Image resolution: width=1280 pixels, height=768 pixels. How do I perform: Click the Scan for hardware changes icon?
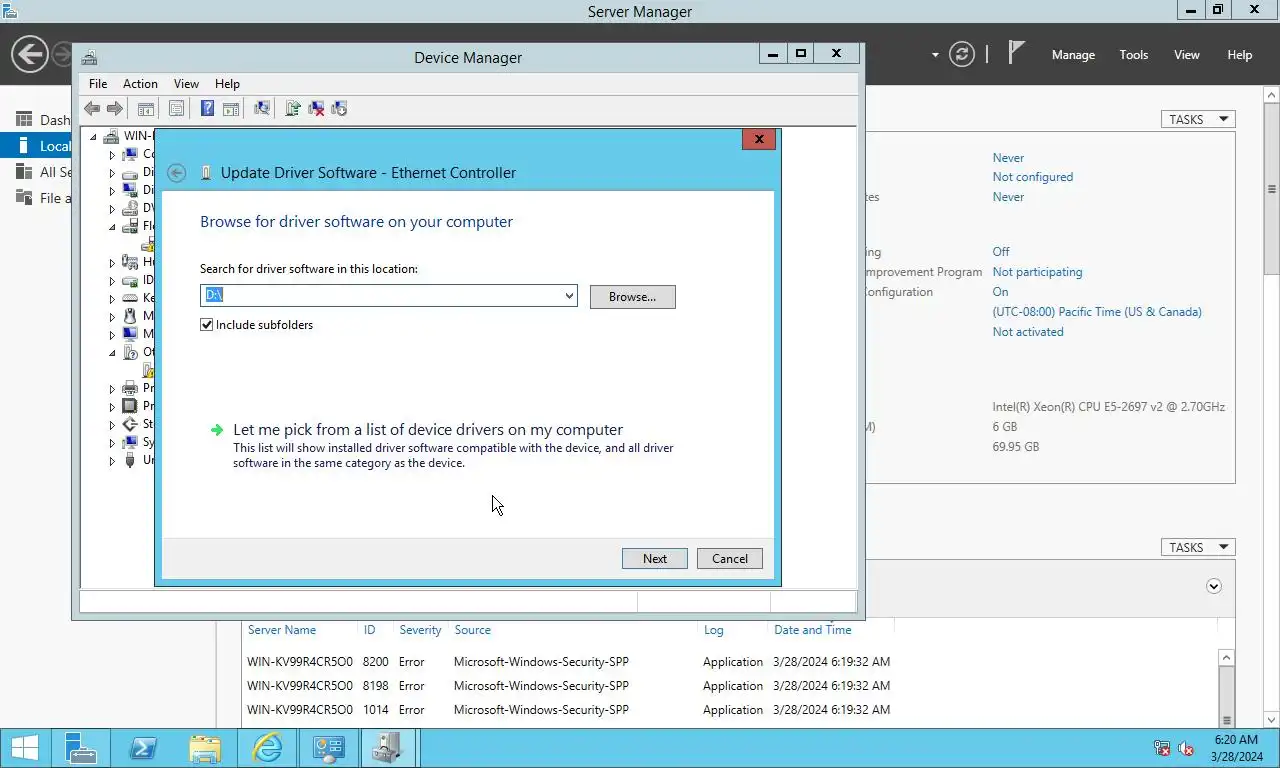pyautogui.click(x=262, y=108)
